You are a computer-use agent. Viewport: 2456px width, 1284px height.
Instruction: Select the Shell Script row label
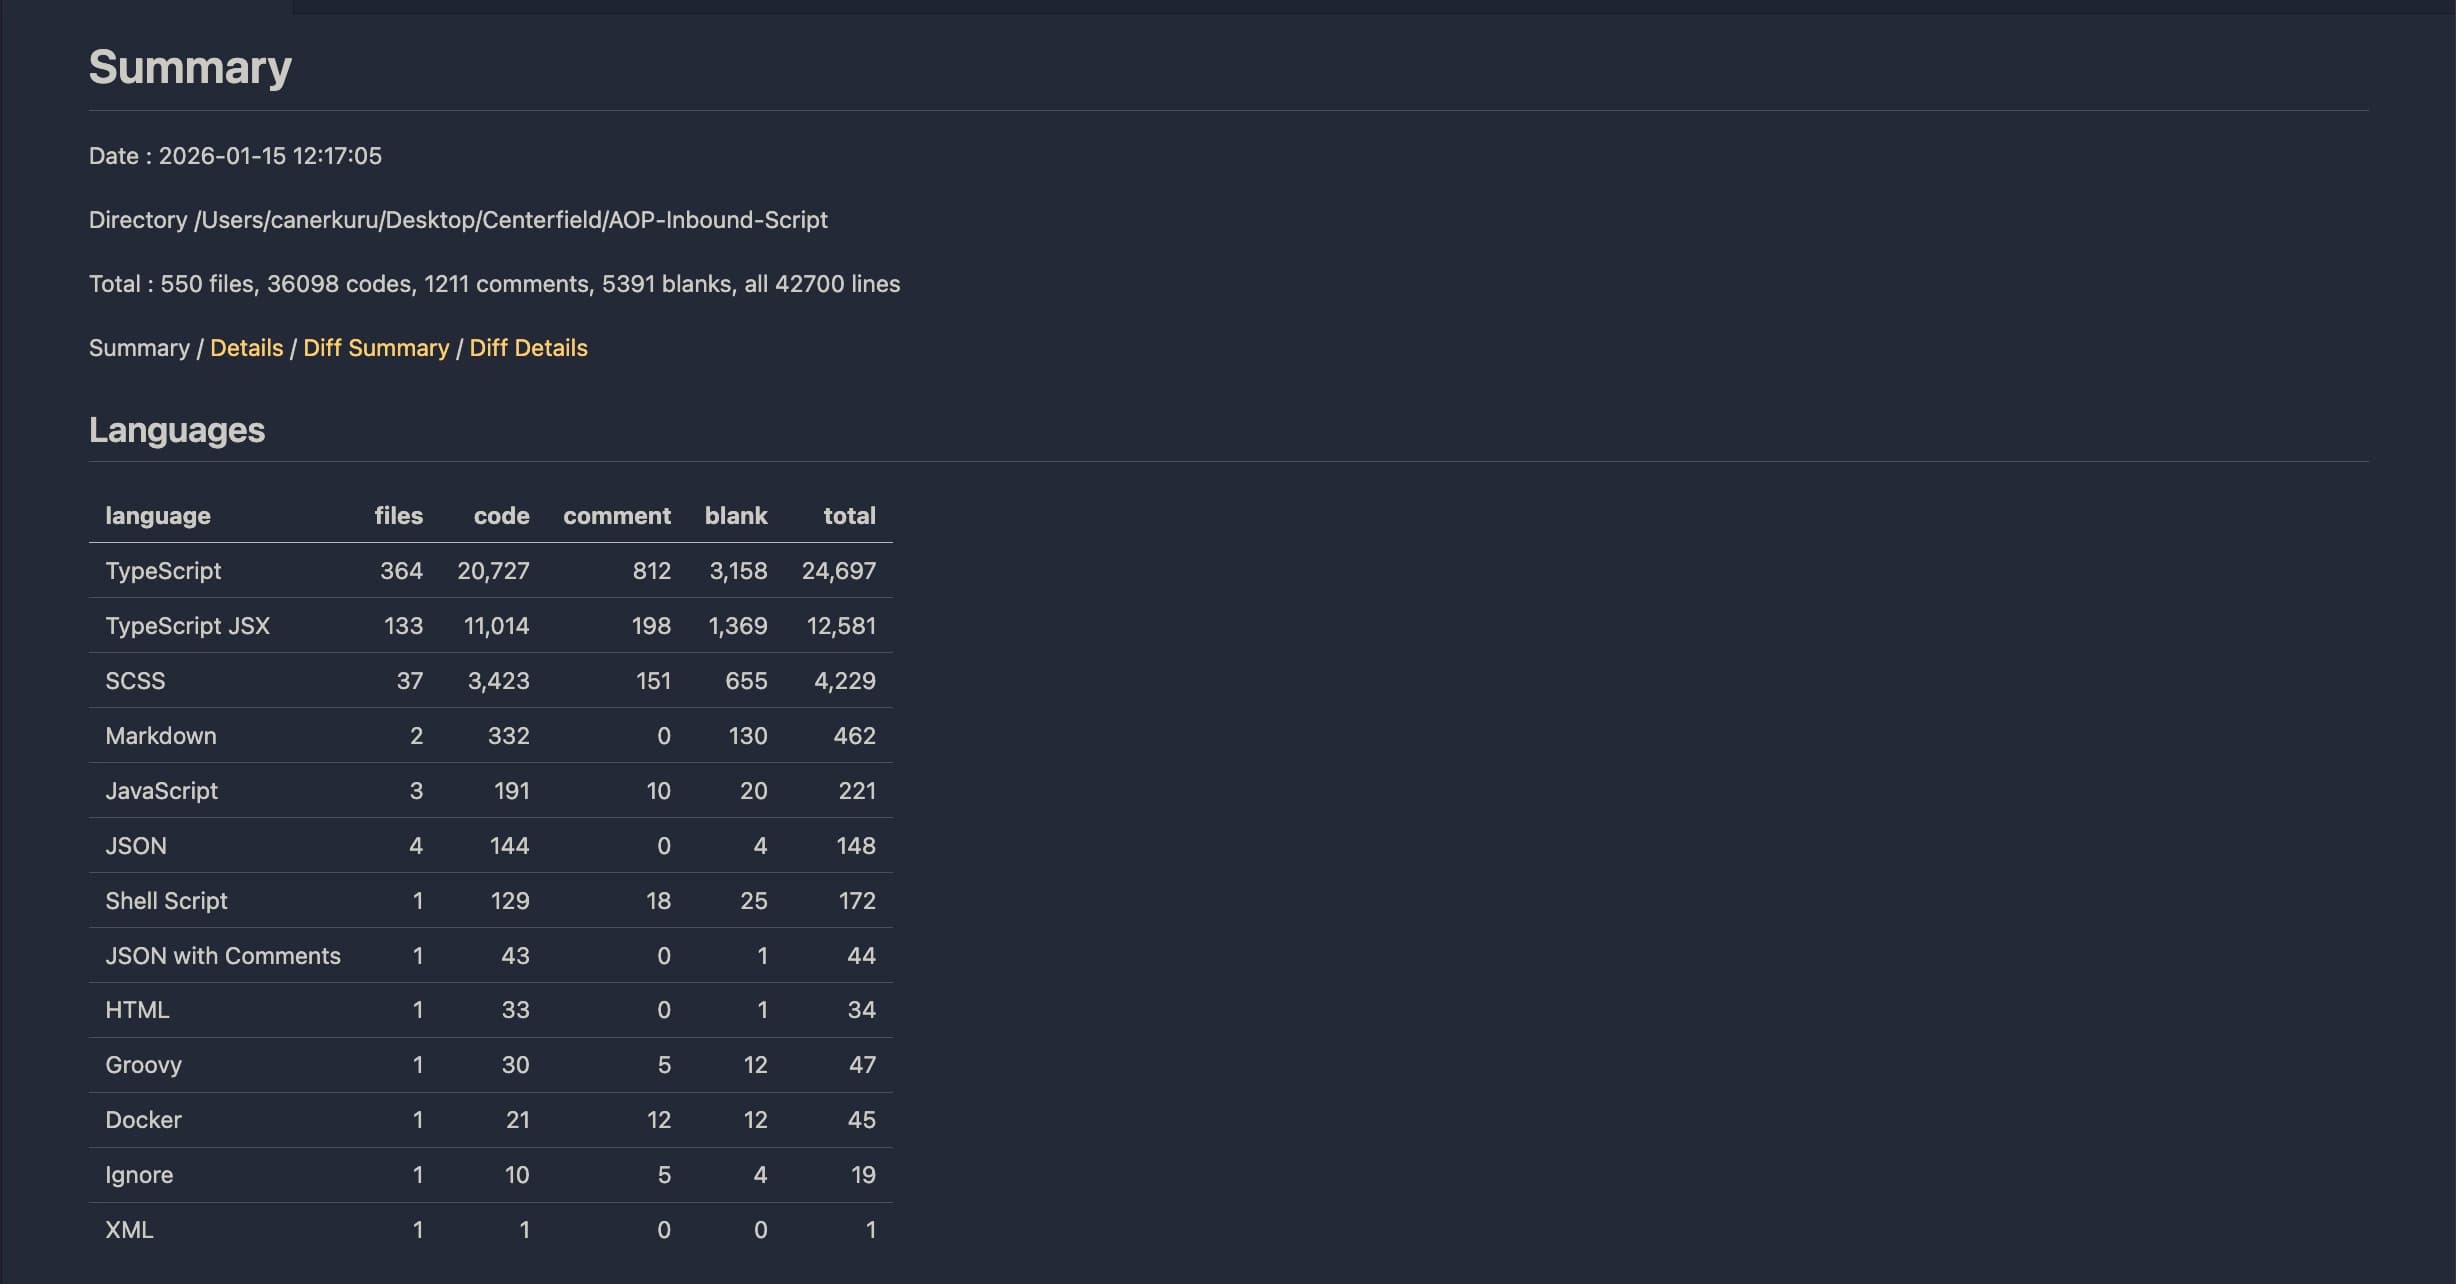[166, 901]
